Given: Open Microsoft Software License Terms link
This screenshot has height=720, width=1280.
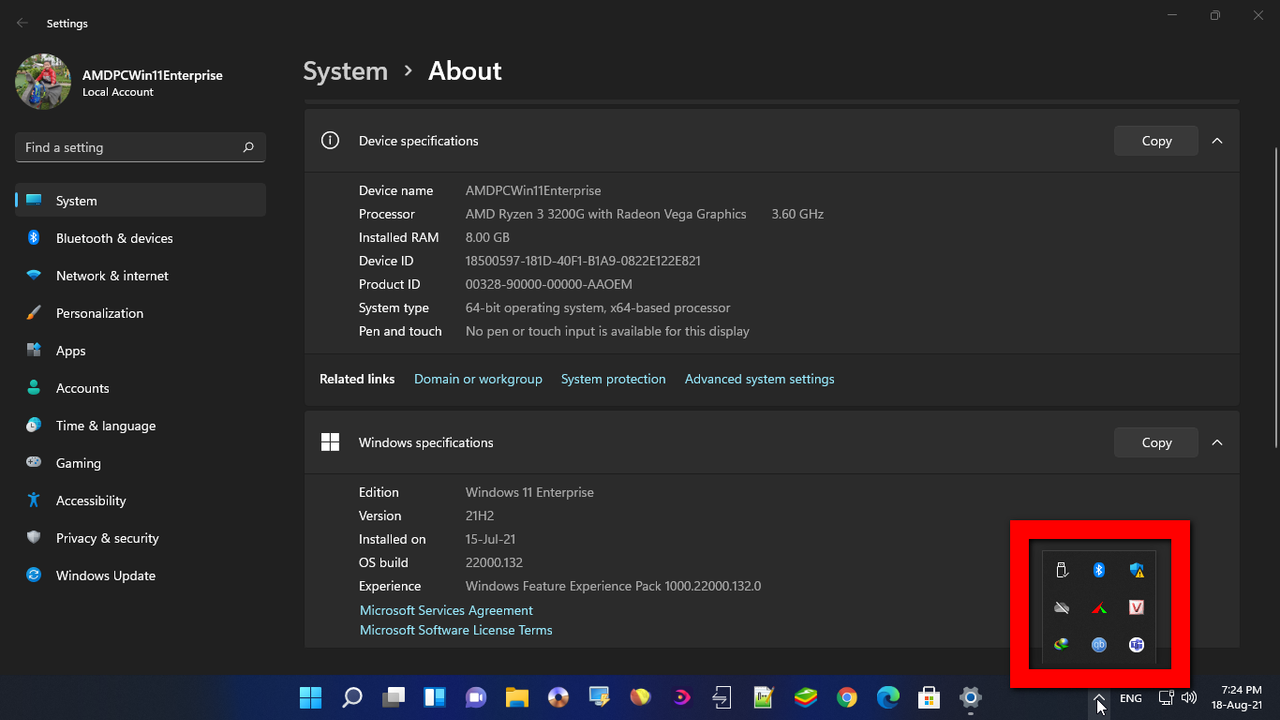Looking at the screenshot, I should pyautogui.click(x=456, y=630).
